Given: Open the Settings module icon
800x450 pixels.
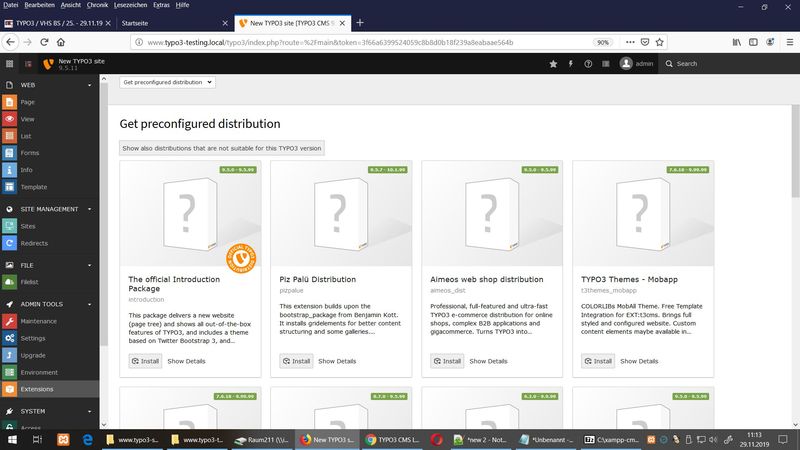Looking at the screenshot, I should 9,338.
